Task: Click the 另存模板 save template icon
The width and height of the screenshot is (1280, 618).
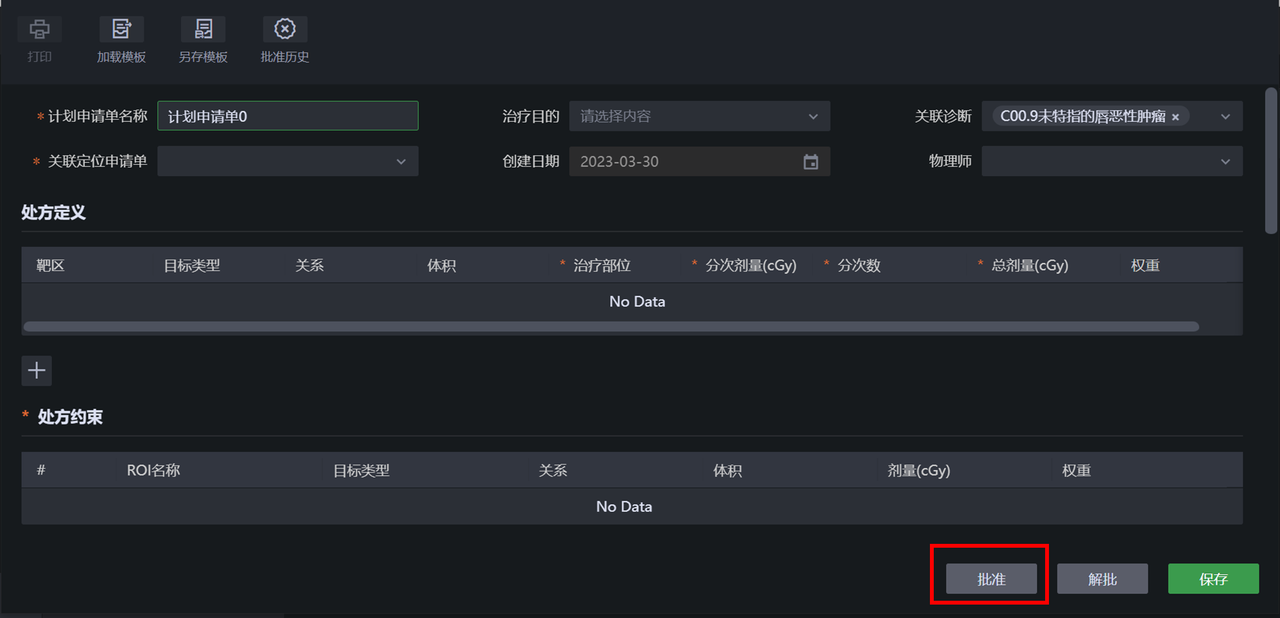Action: coord(203,29)
